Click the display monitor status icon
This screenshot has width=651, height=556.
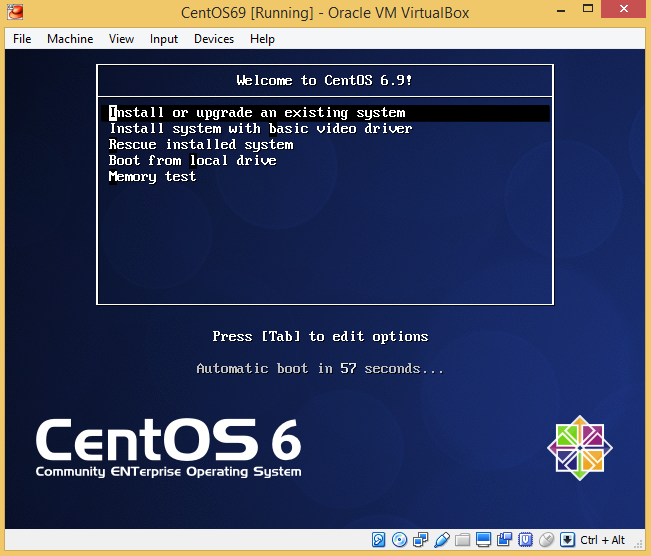tap(483, 539)
